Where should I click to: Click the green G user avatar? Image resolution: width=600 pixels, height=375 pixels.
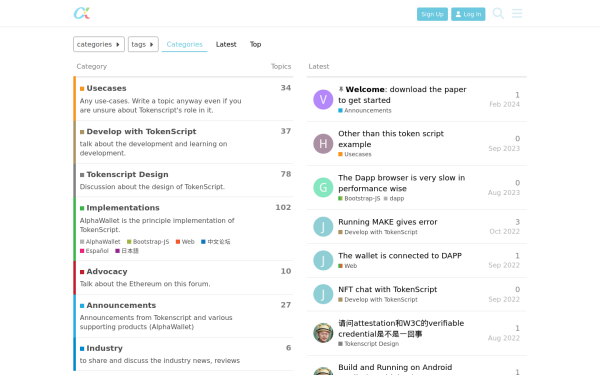(323, 188)
